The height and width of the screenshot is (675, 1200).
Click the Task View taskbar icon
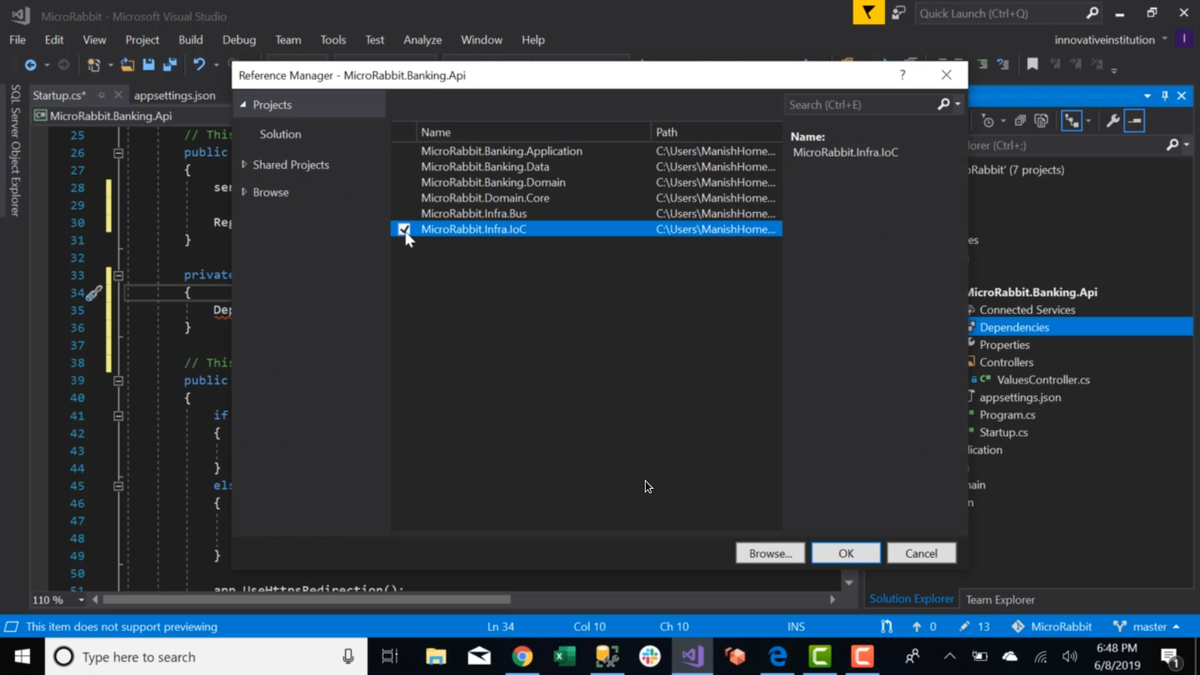[x=390, y=656]
